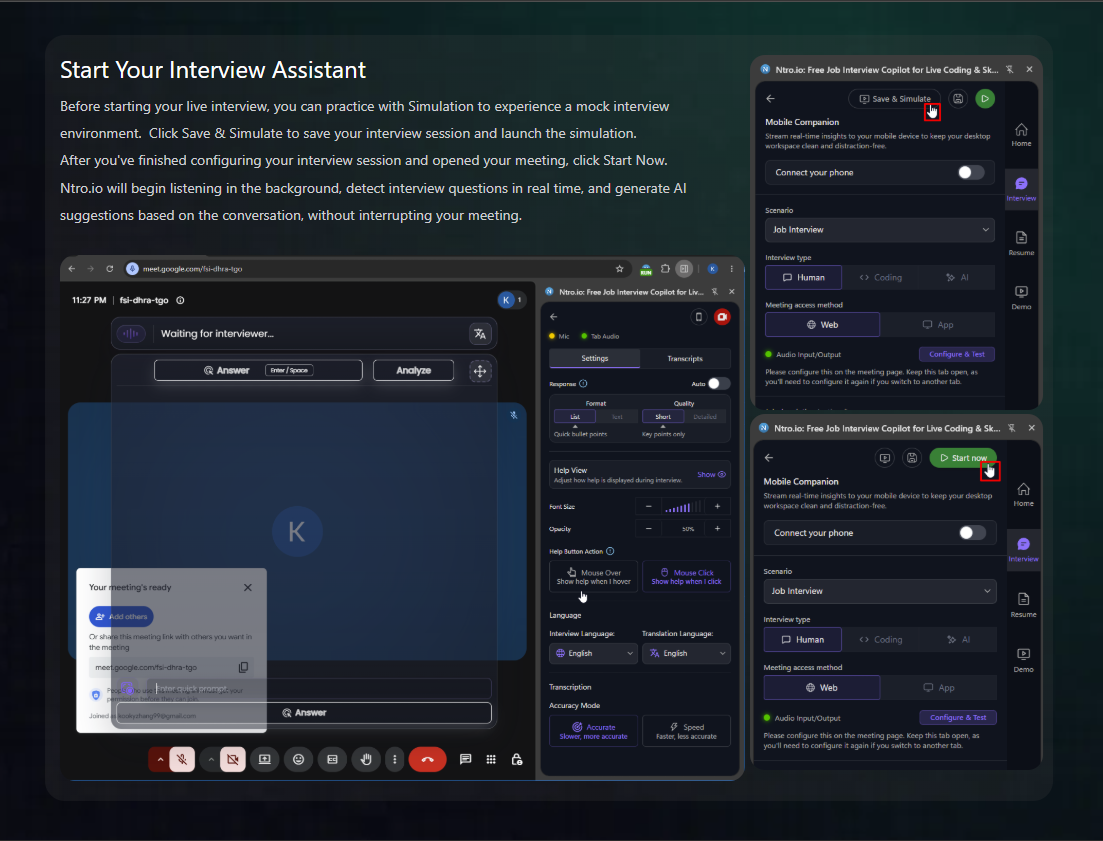Open the Home tab in Save & Simulate panel sidebar
The image size is (1103, 841).
(x=1021, y=134)
